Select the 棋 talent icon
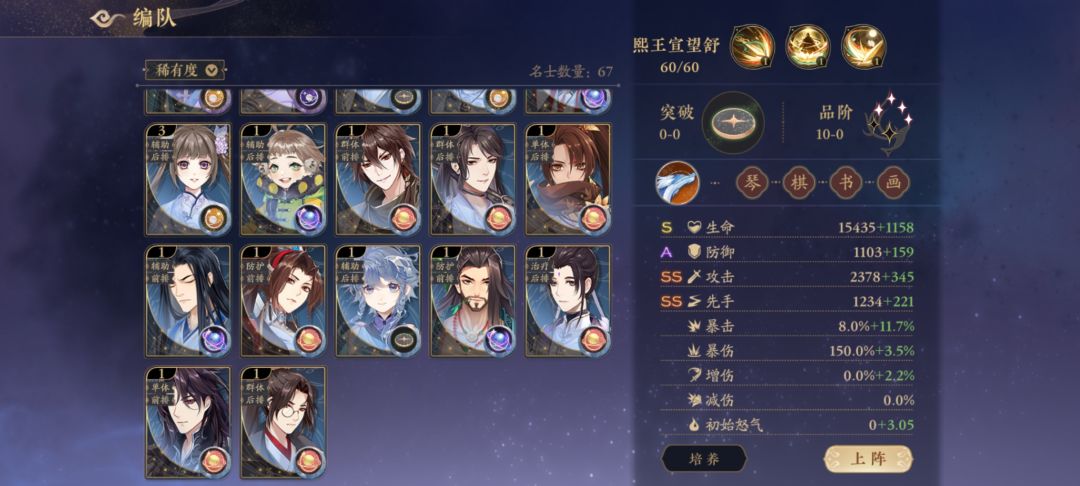1080x486 pixels. click(x=799, y=183)
